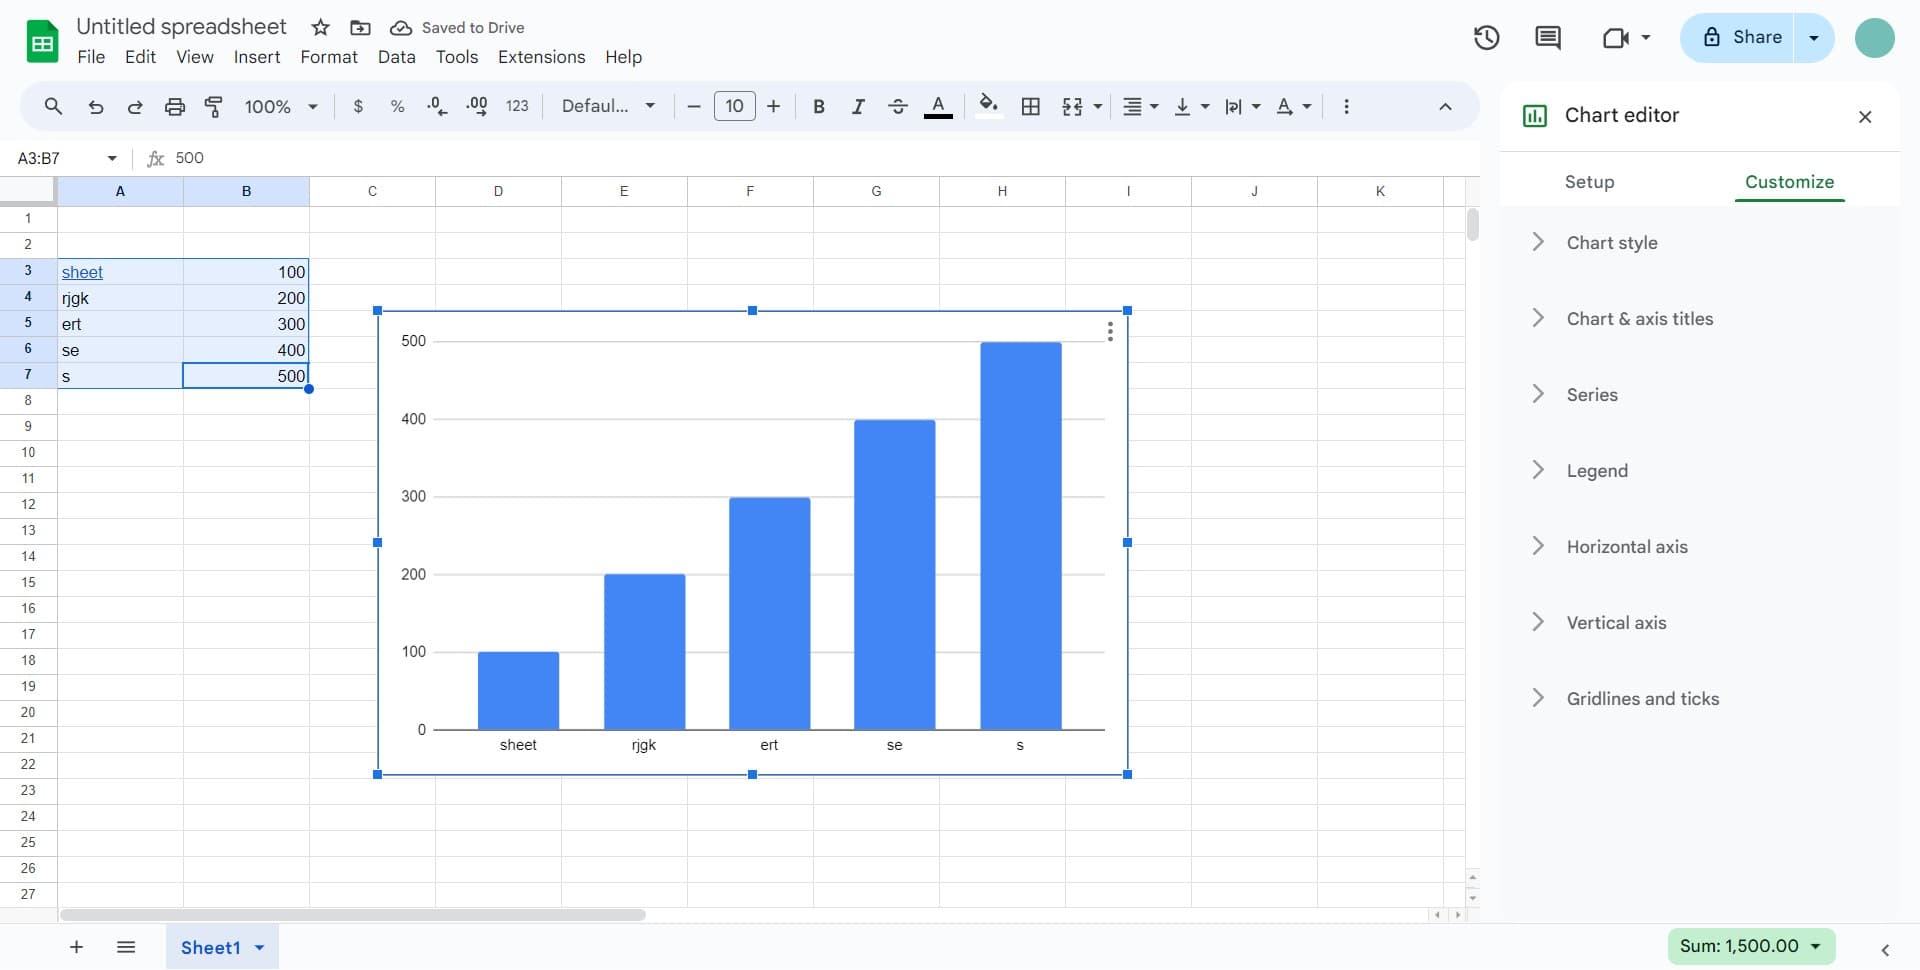Toggle bold formatting
This screenshot has height=970, width=1920.
click(819, 106)
